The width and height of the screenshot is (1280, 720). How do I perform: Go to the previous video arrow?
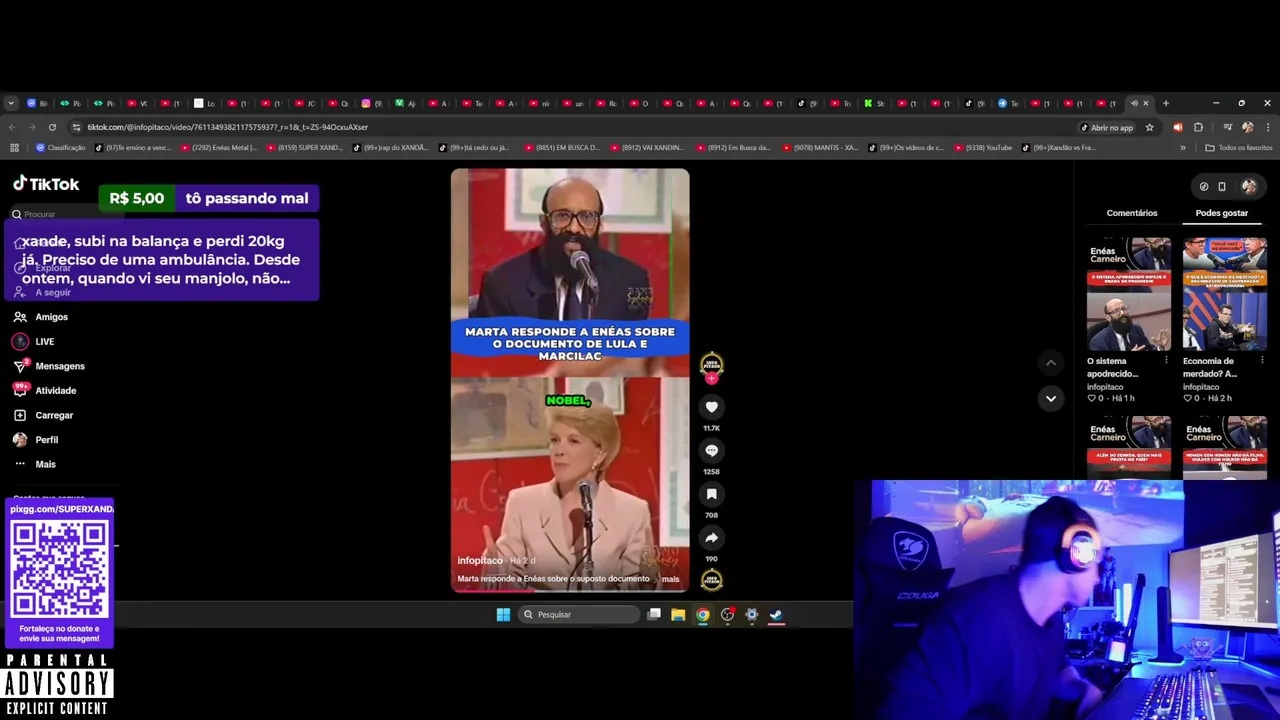1050,363
